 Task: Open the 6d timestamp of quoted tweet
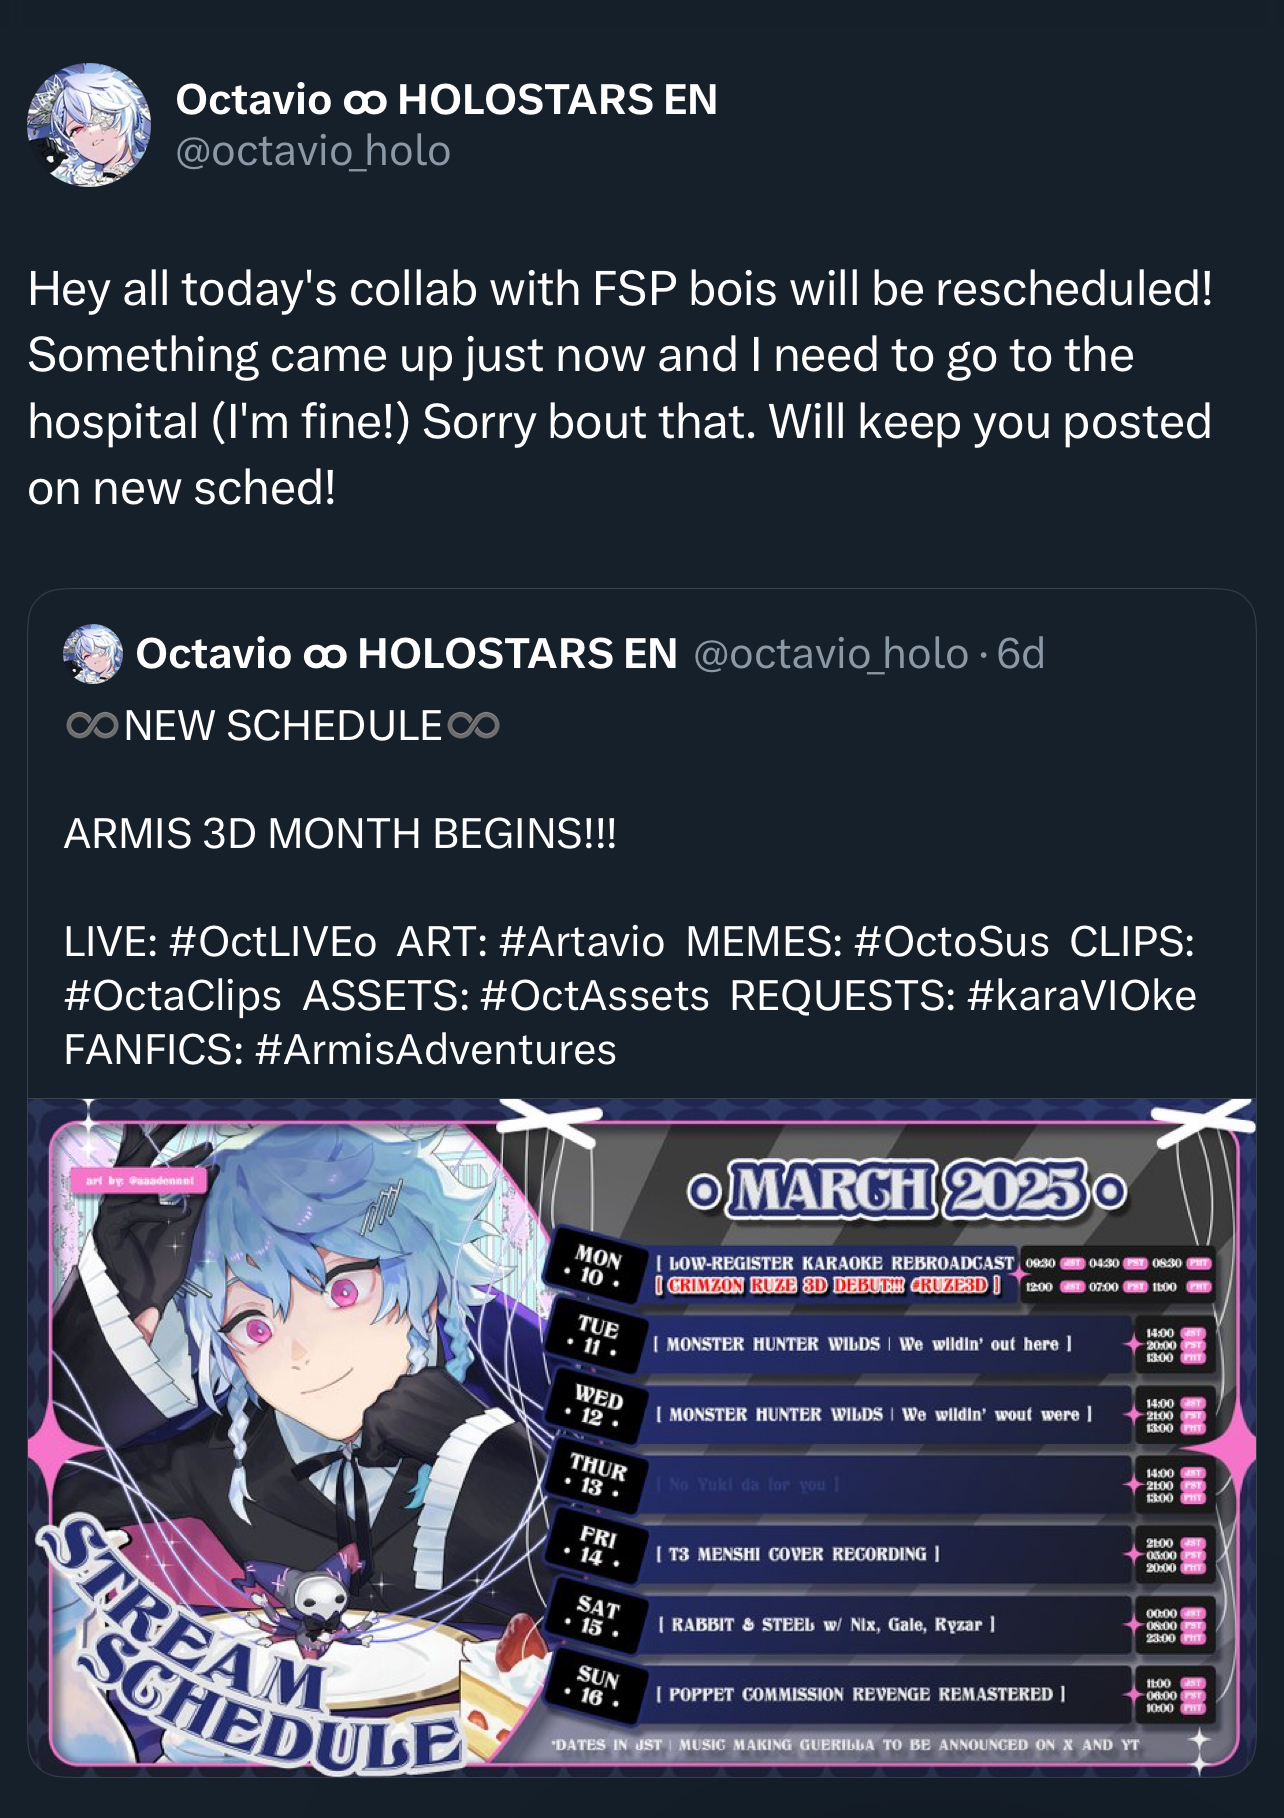click(x=1021, y=654)
